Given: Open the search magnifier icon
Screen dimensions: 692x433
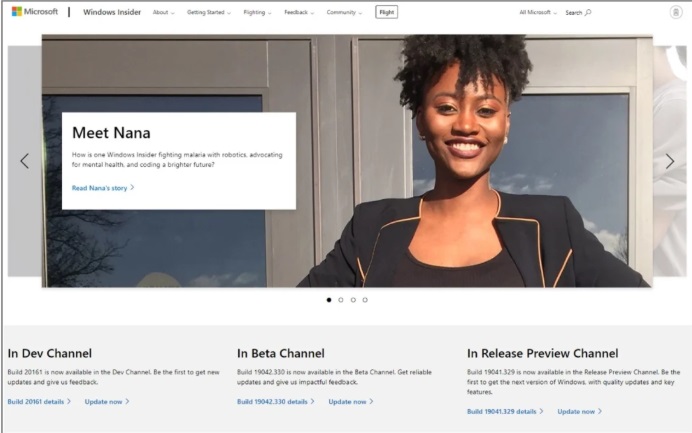Looking at the screenshot, I should click(x=588, y=13).
